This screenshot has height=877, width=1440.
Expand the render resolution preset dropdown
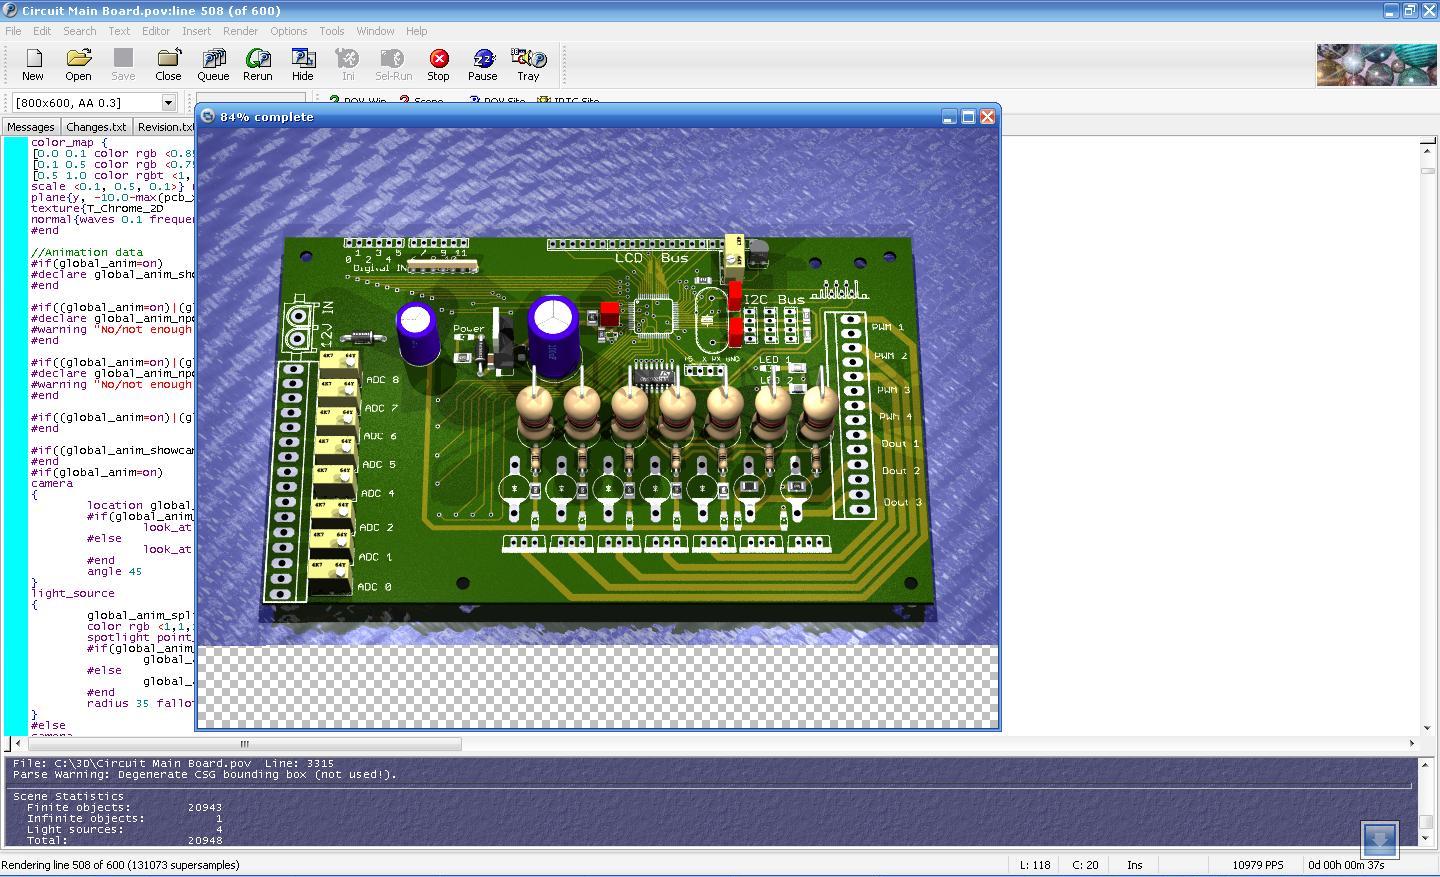point(168,103)
